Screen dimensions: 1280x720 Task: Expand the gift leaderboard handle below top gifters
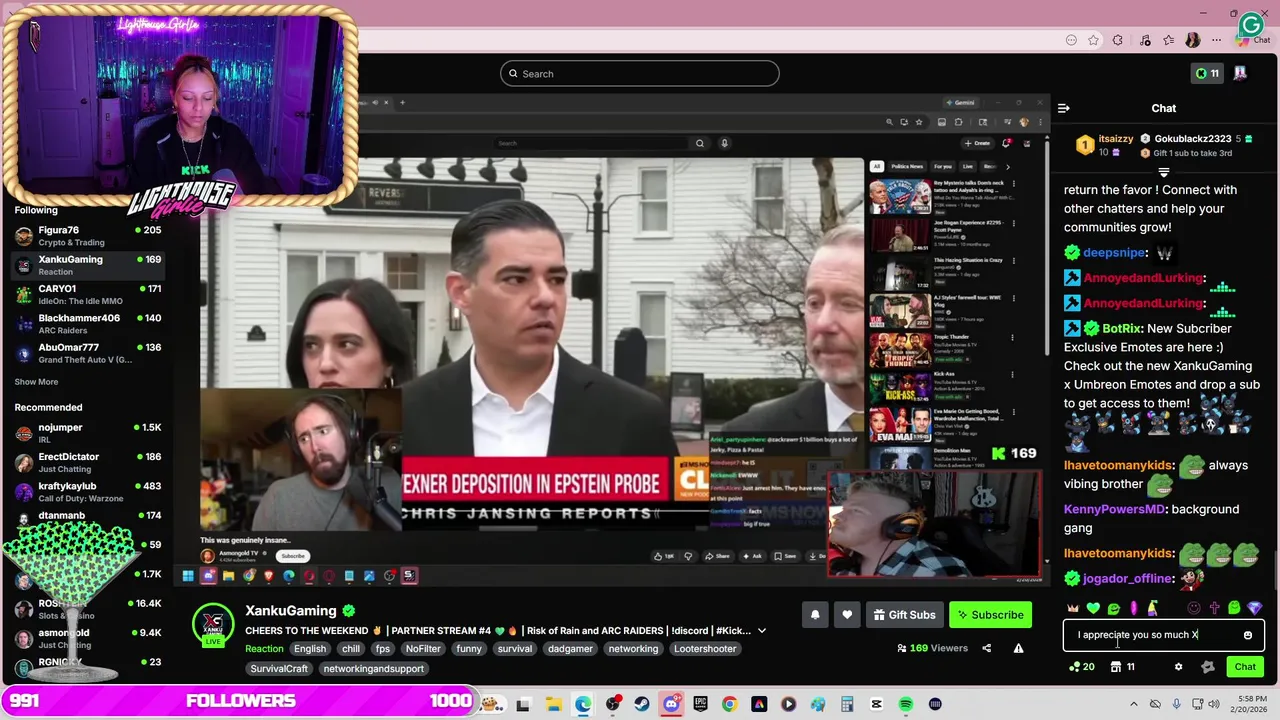coord(1163,173)
